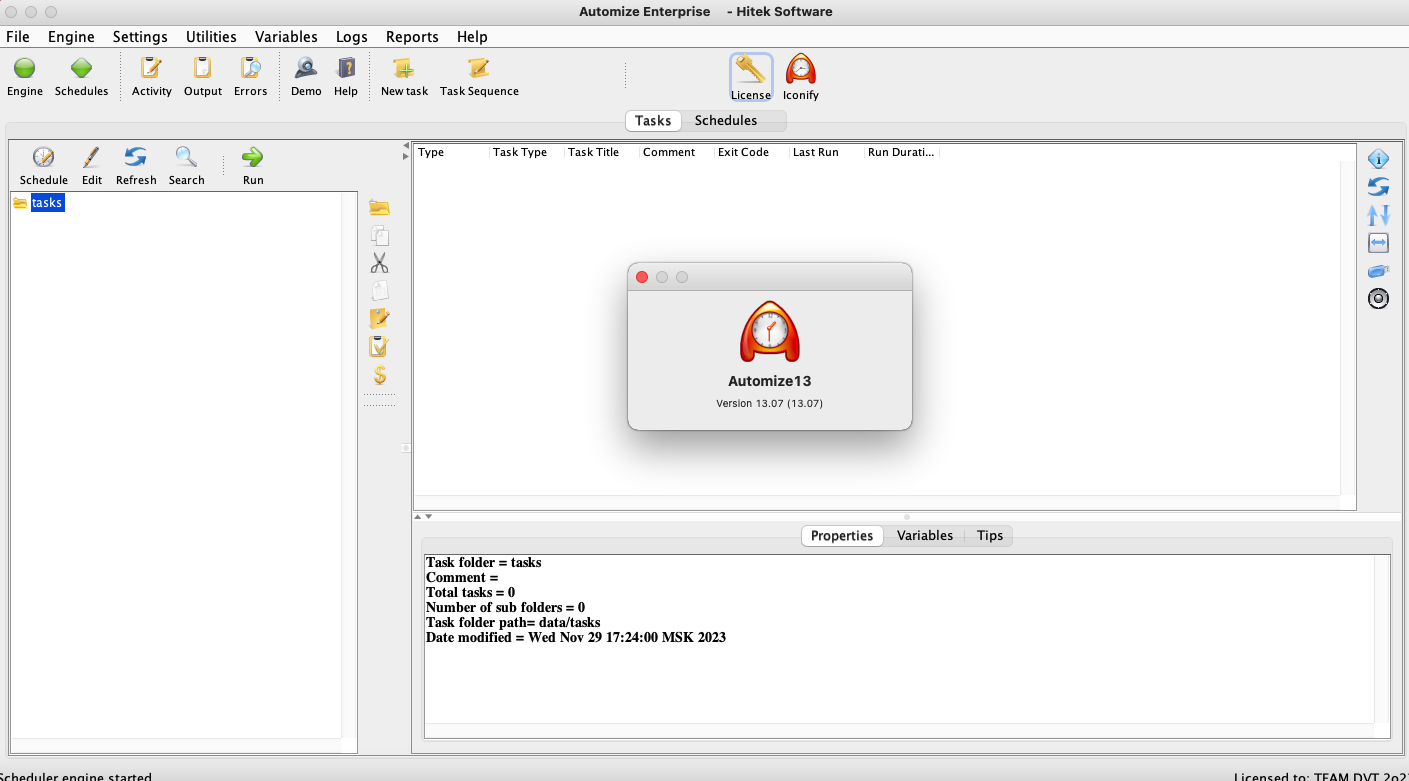This screenshot has height=781, width=1409.
Task: Close the Automize13 about dialog
Action: pyautogui.click(x=642, y=277)
